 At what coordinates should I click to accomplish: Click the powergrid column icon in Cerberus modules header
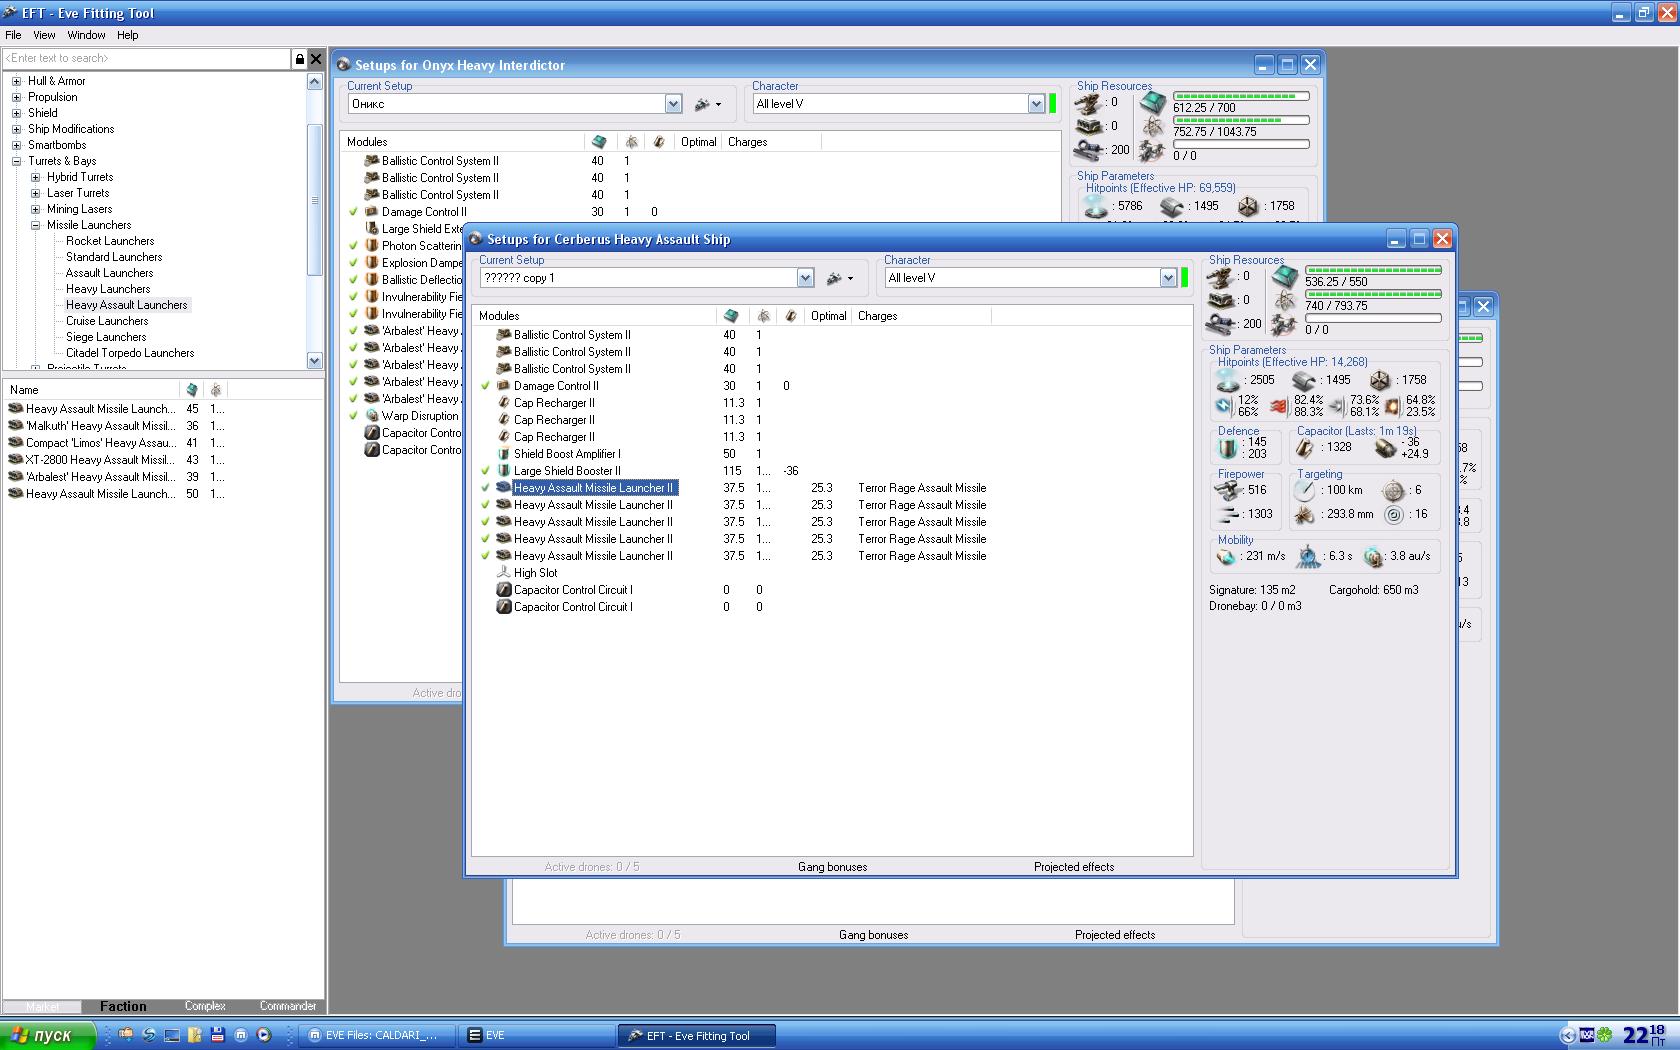763,316
